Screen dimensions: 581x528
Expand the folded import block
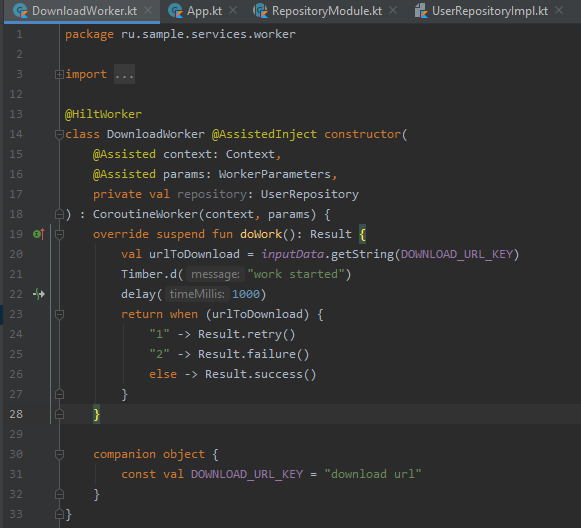point(59,74)
